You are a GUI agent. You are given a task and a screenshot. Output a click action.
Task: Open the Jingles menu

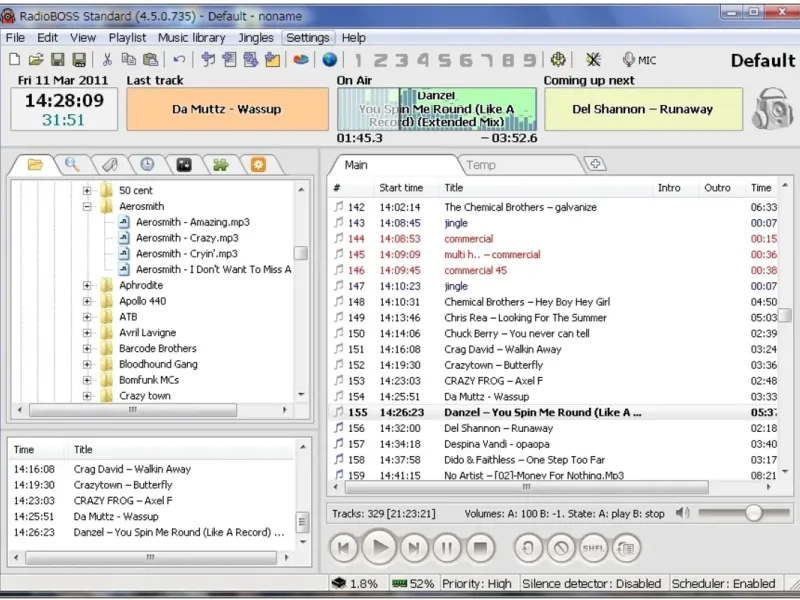click(256, 38)
